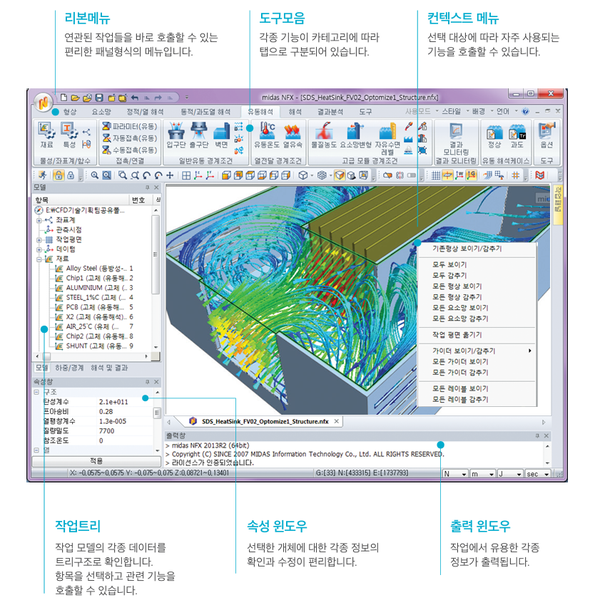
Task: Click the 번호 column header
Action: coord(139,200)
